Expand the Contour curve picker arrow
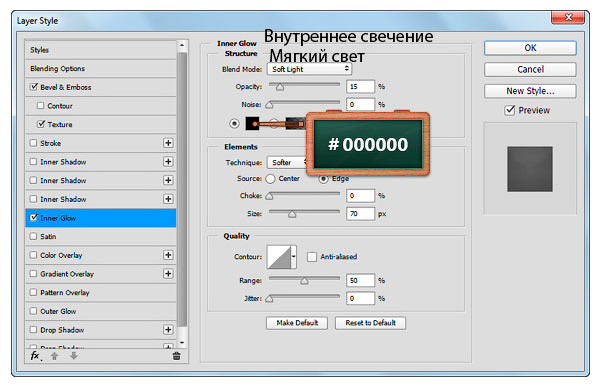 [x=294, y=257]
